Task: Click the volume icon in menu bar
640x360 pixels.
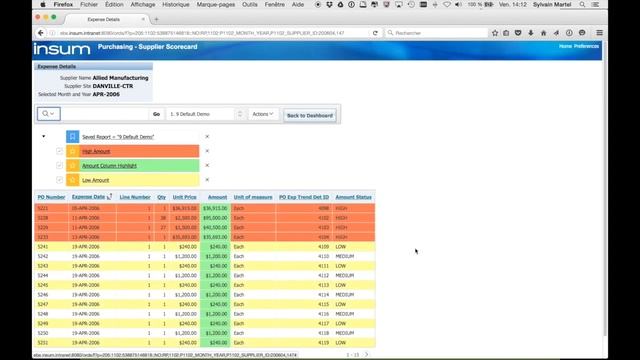Action: click(x=458, y=4)
